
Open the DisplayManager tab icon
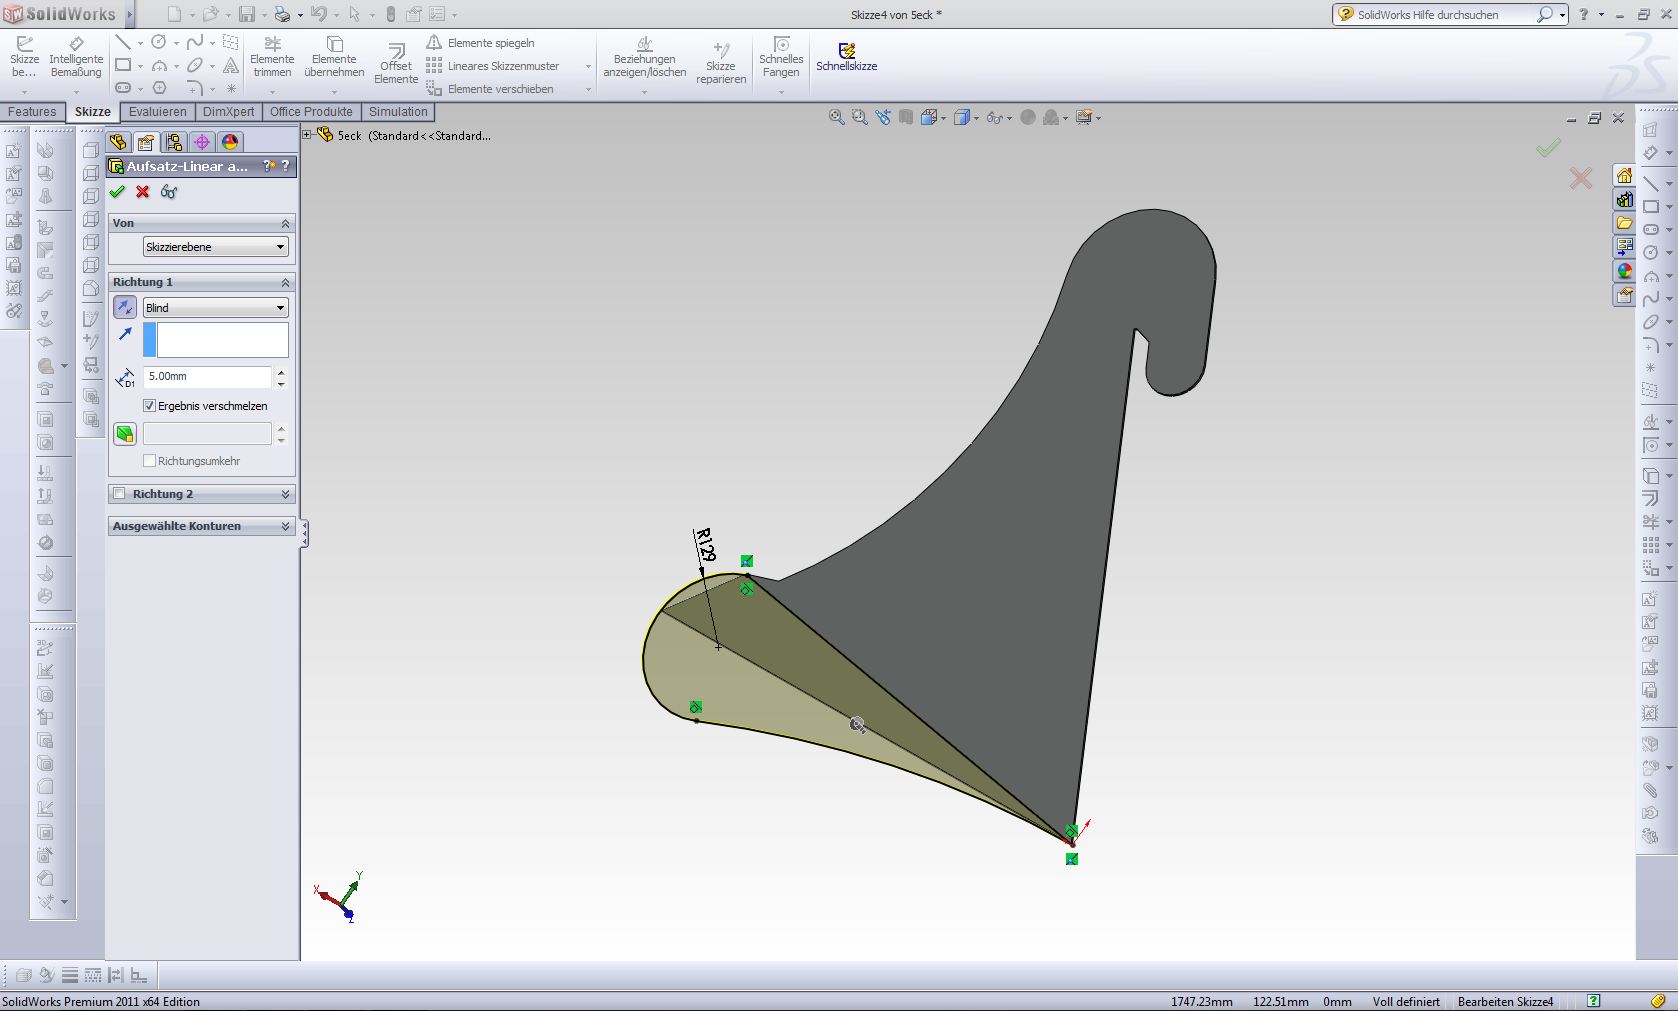click(230, 142)
